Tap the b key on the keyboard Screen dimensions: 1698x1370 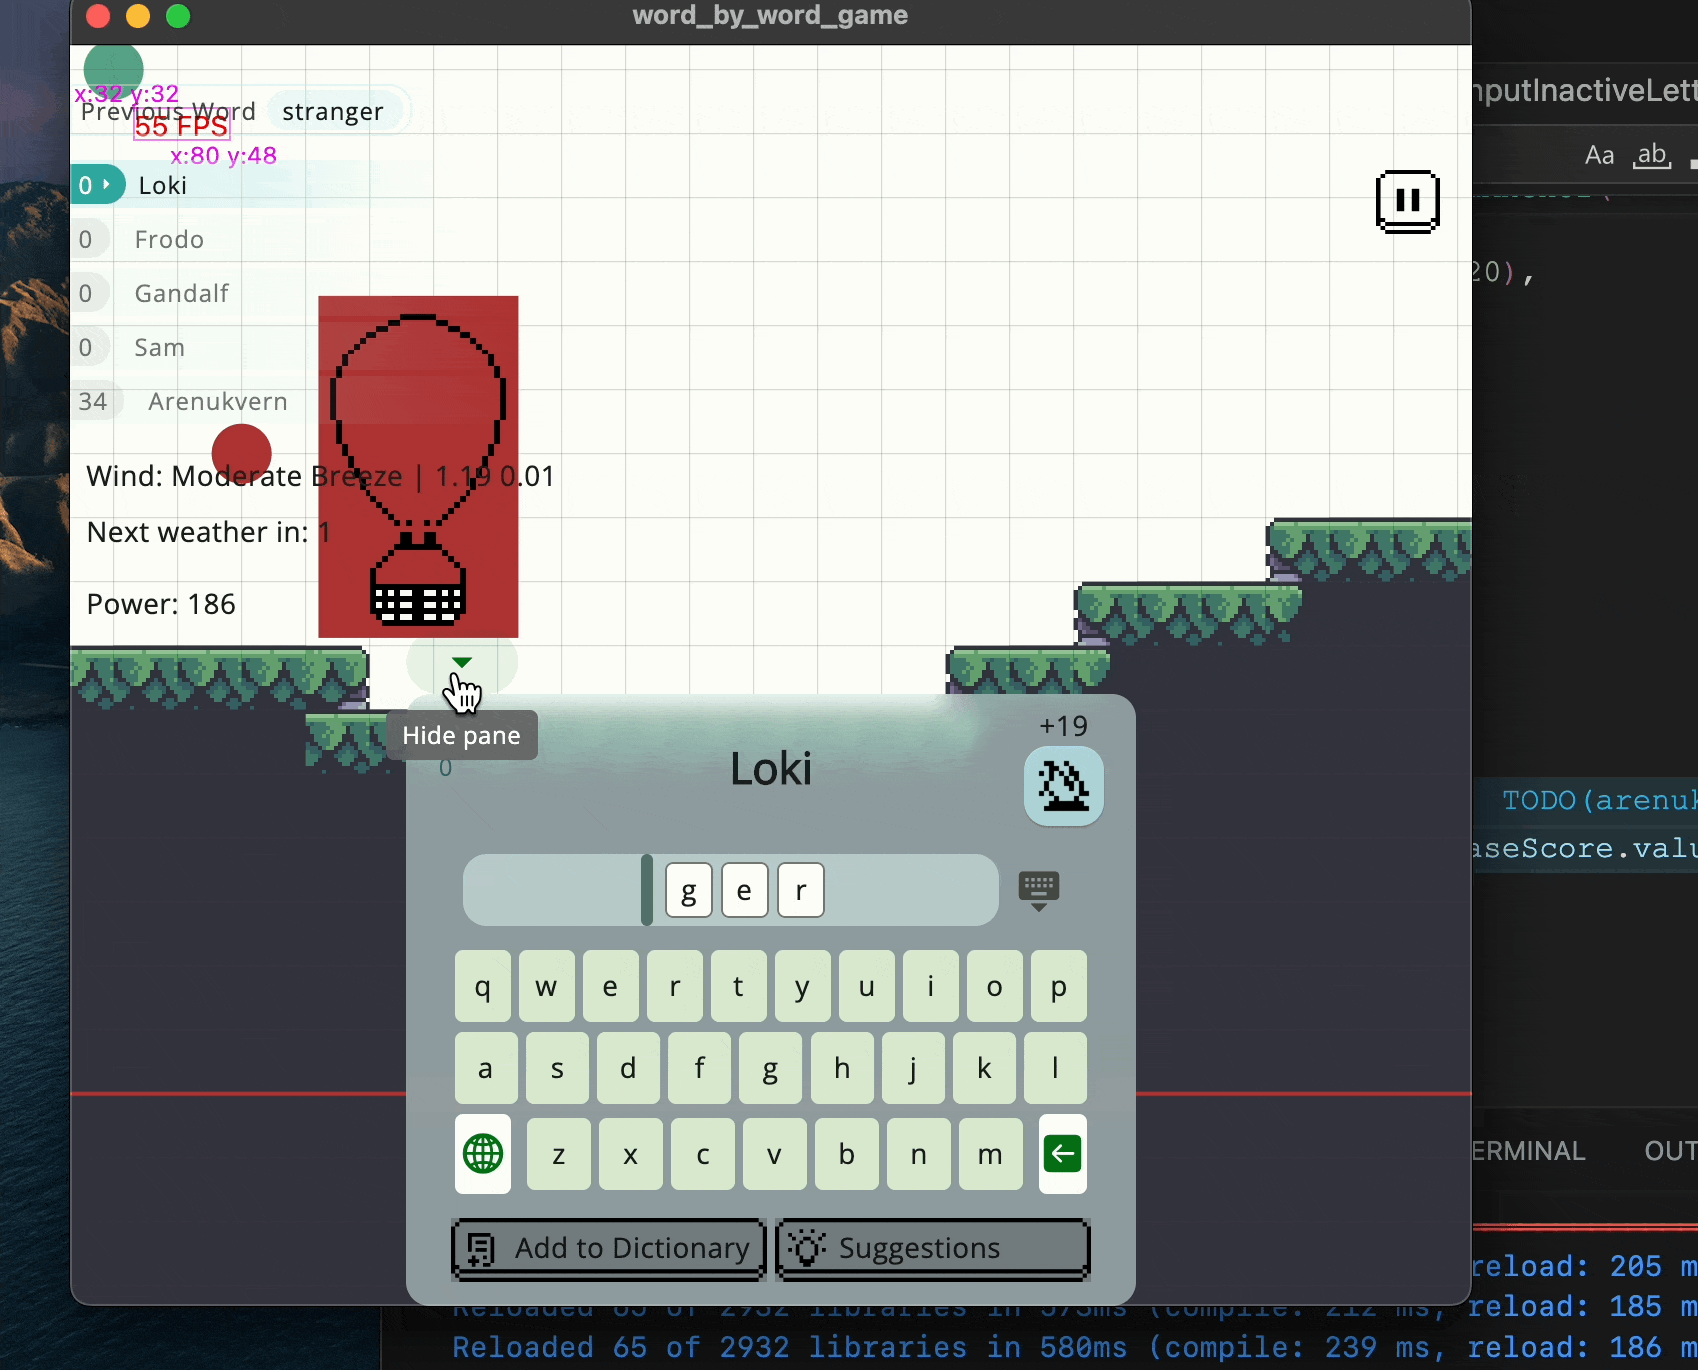click(x=847, y=1154)
